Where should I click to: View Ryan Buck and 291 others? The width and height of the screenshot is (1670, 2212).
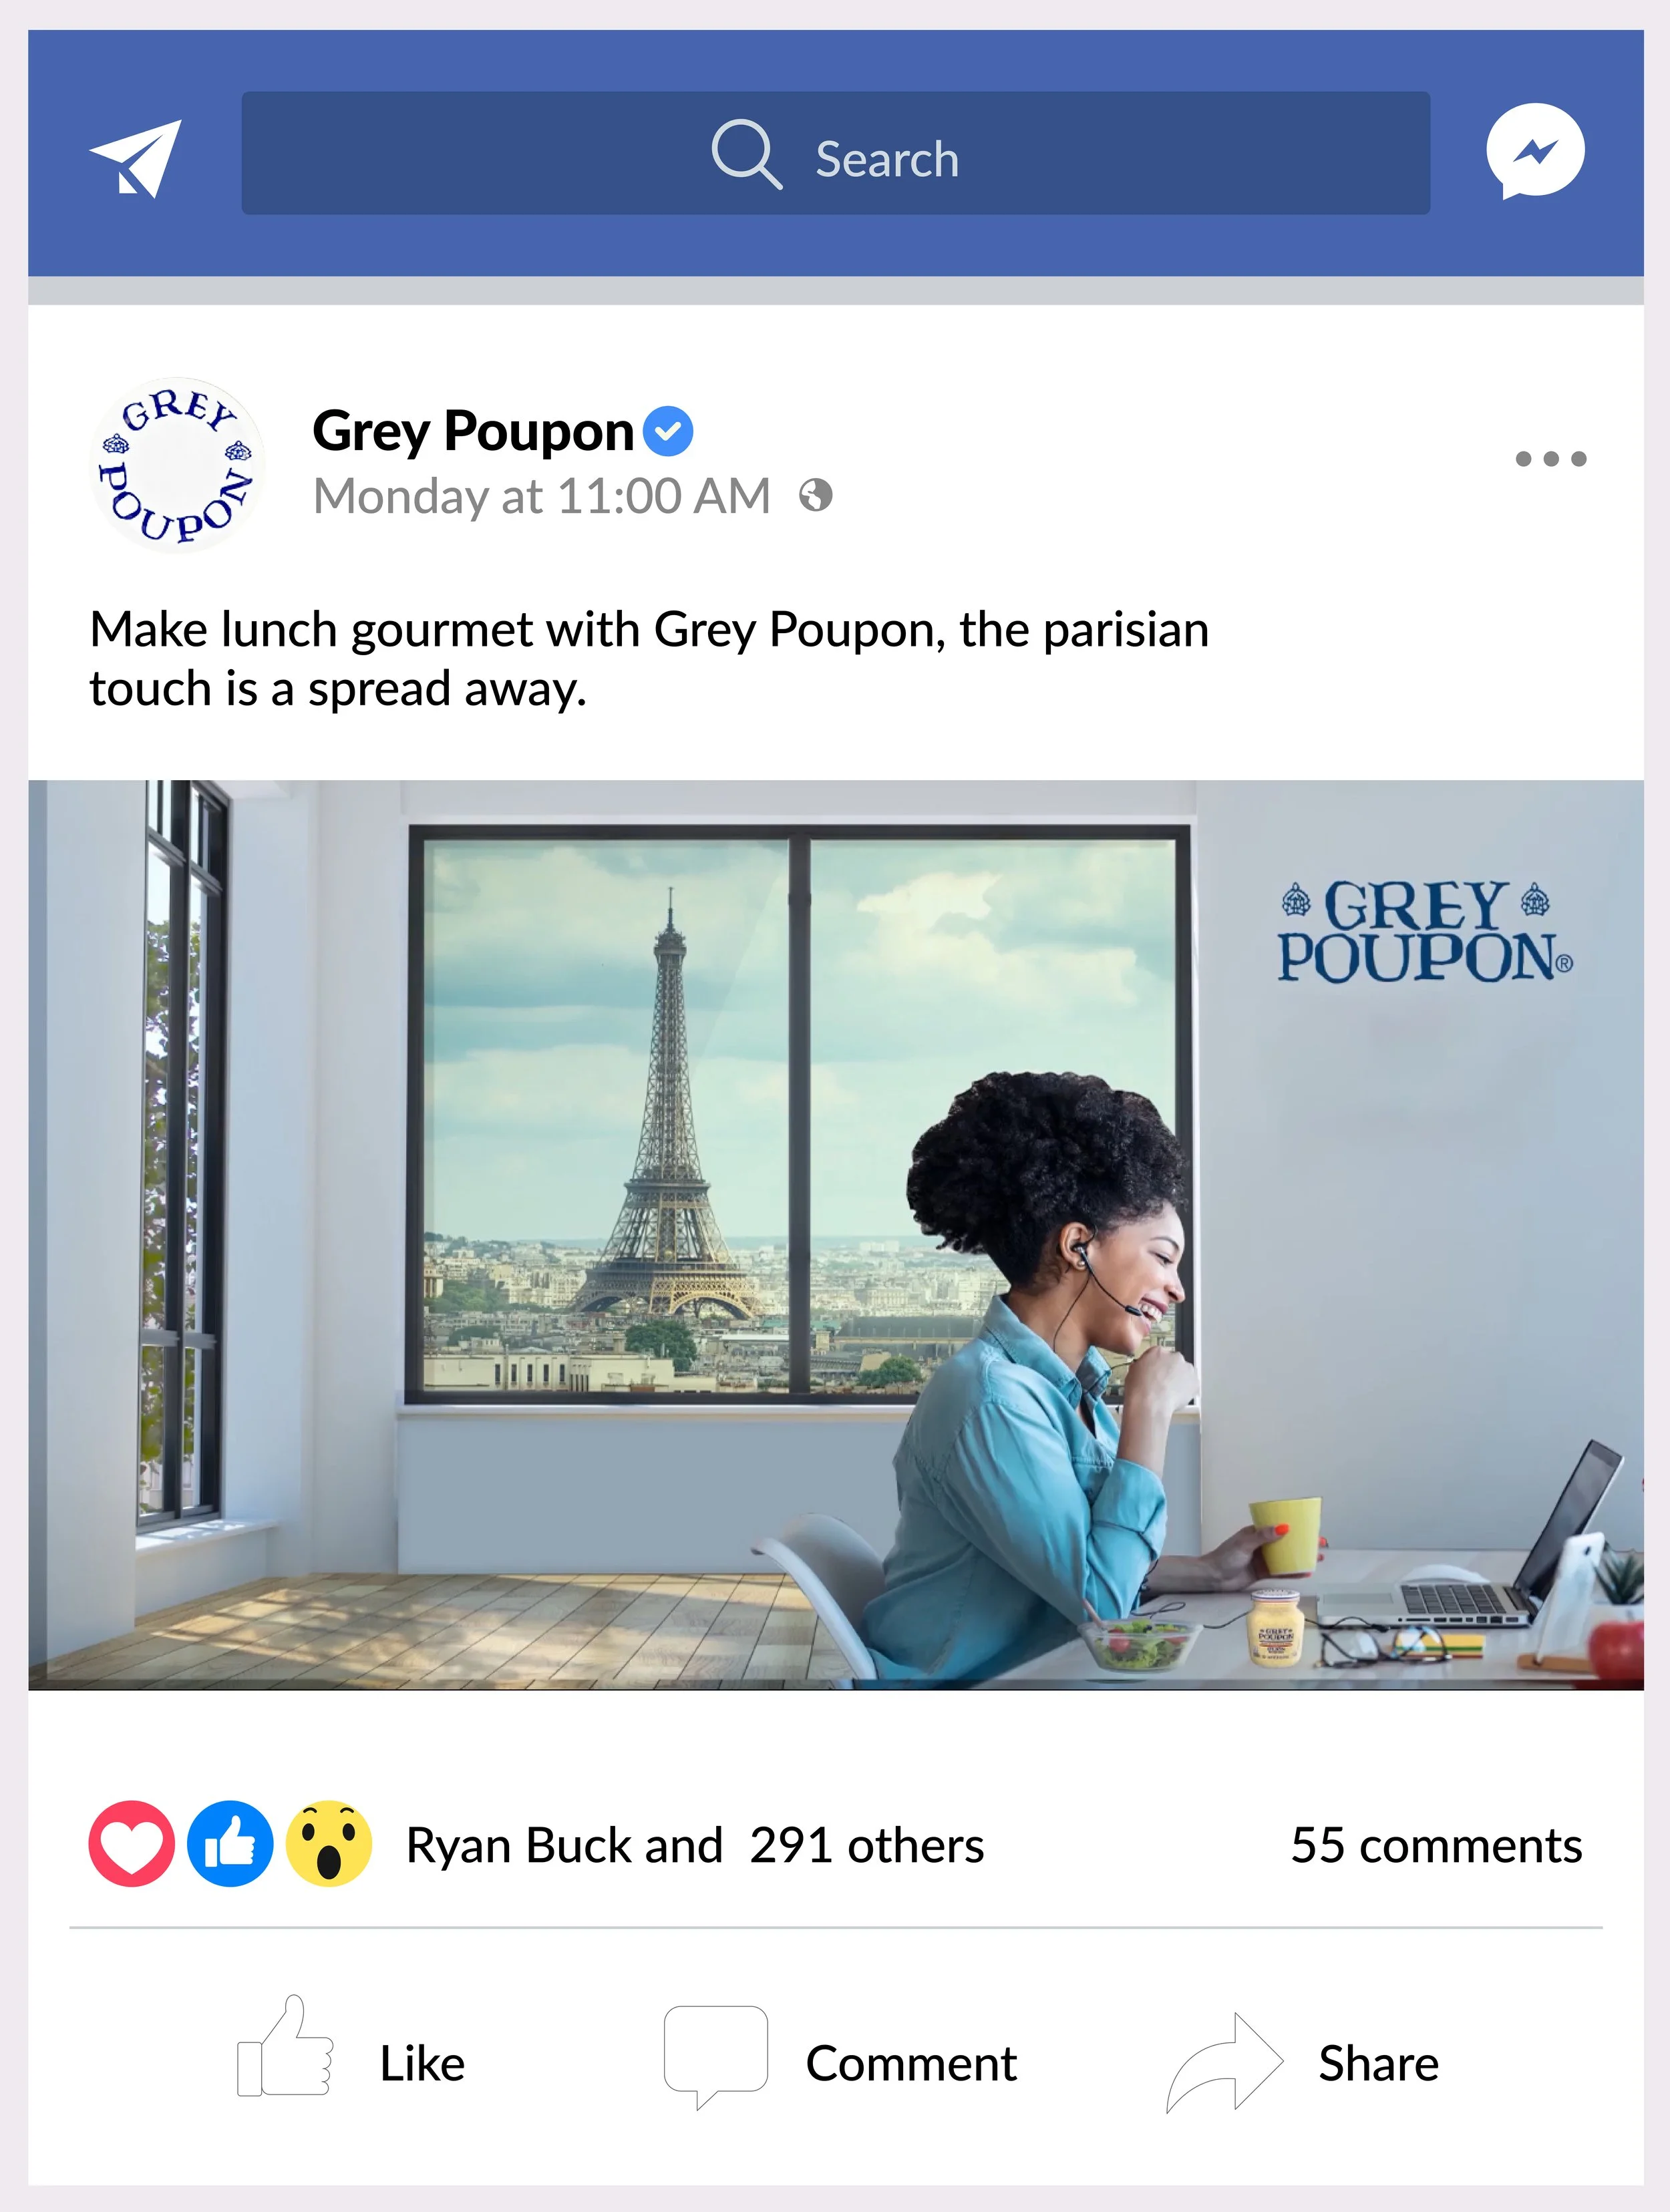(x=695, y=1846)
